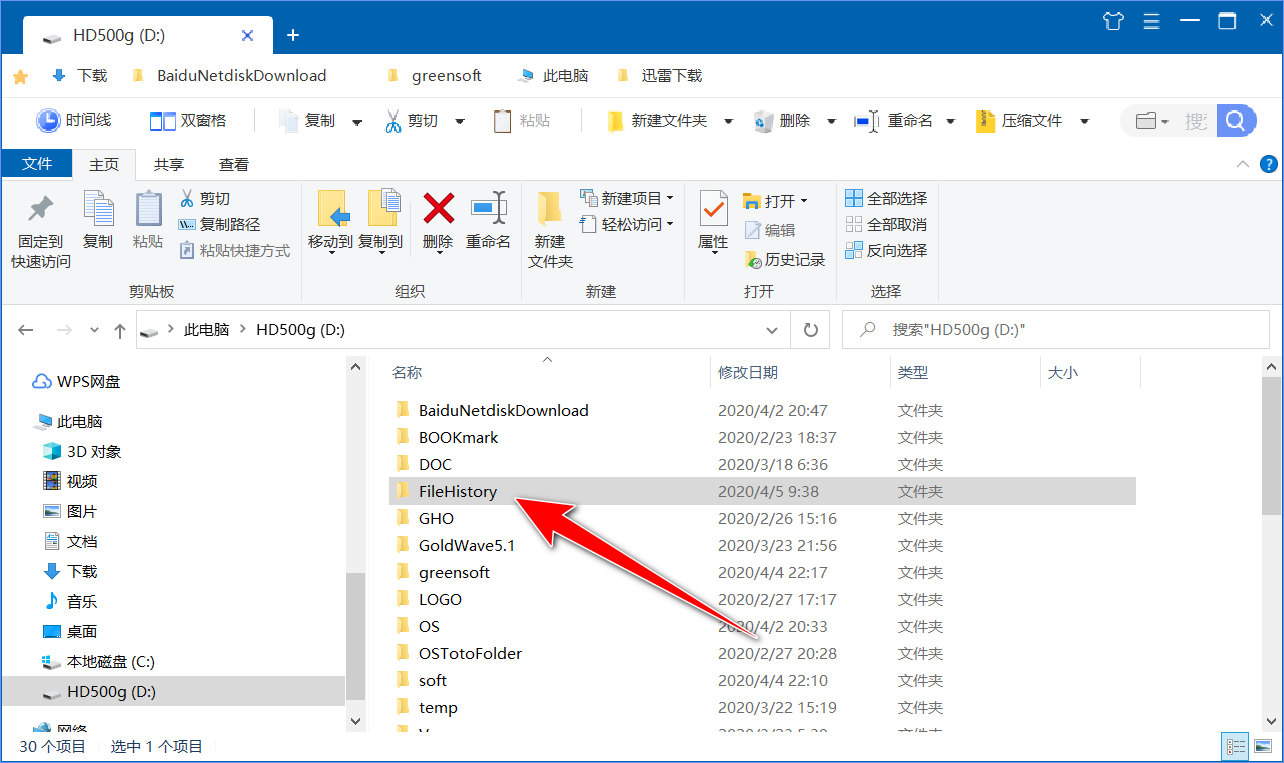The width and height of the screenshot is (1284, 763).
Task: Open the greensoft bookmark link
Action: click(448, 75)
